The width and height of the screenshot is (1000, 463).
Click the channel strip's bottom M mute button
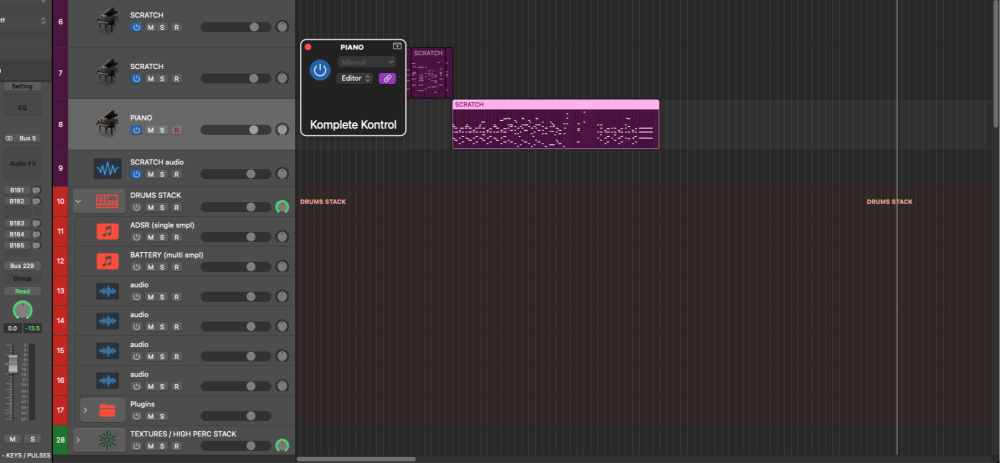13,439
